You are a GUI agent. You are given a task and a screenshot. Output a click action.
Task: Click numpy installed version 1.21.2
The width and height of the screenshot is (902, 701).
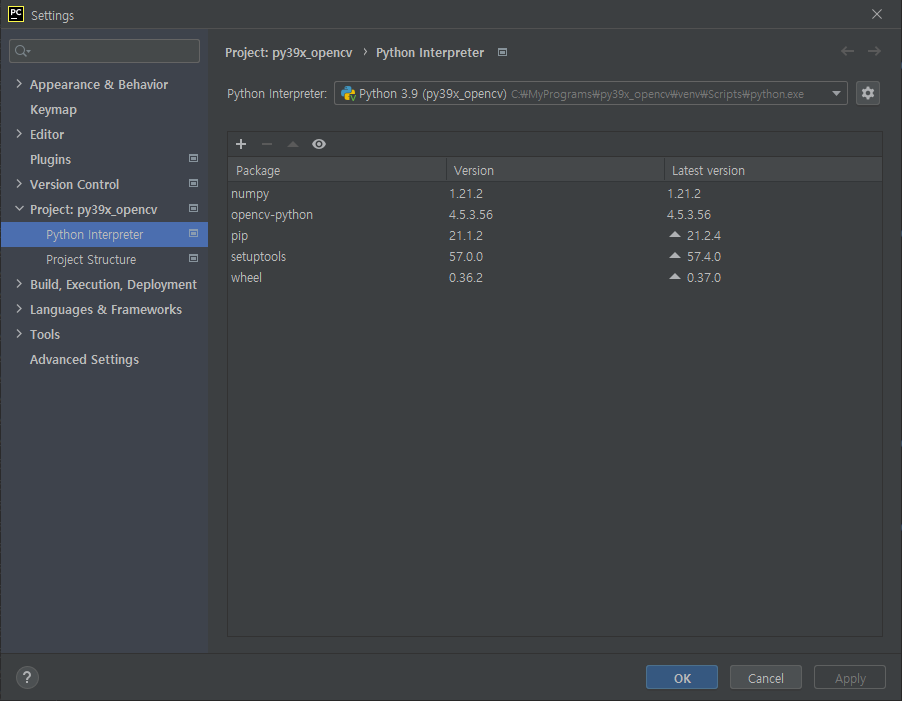coord(465,194)
